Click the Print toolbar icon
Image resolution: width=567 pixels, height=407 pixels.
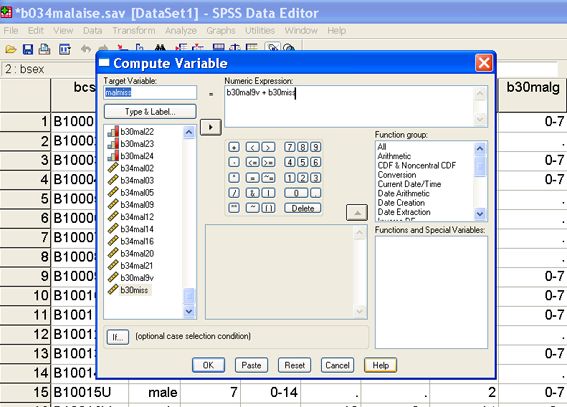44,49
